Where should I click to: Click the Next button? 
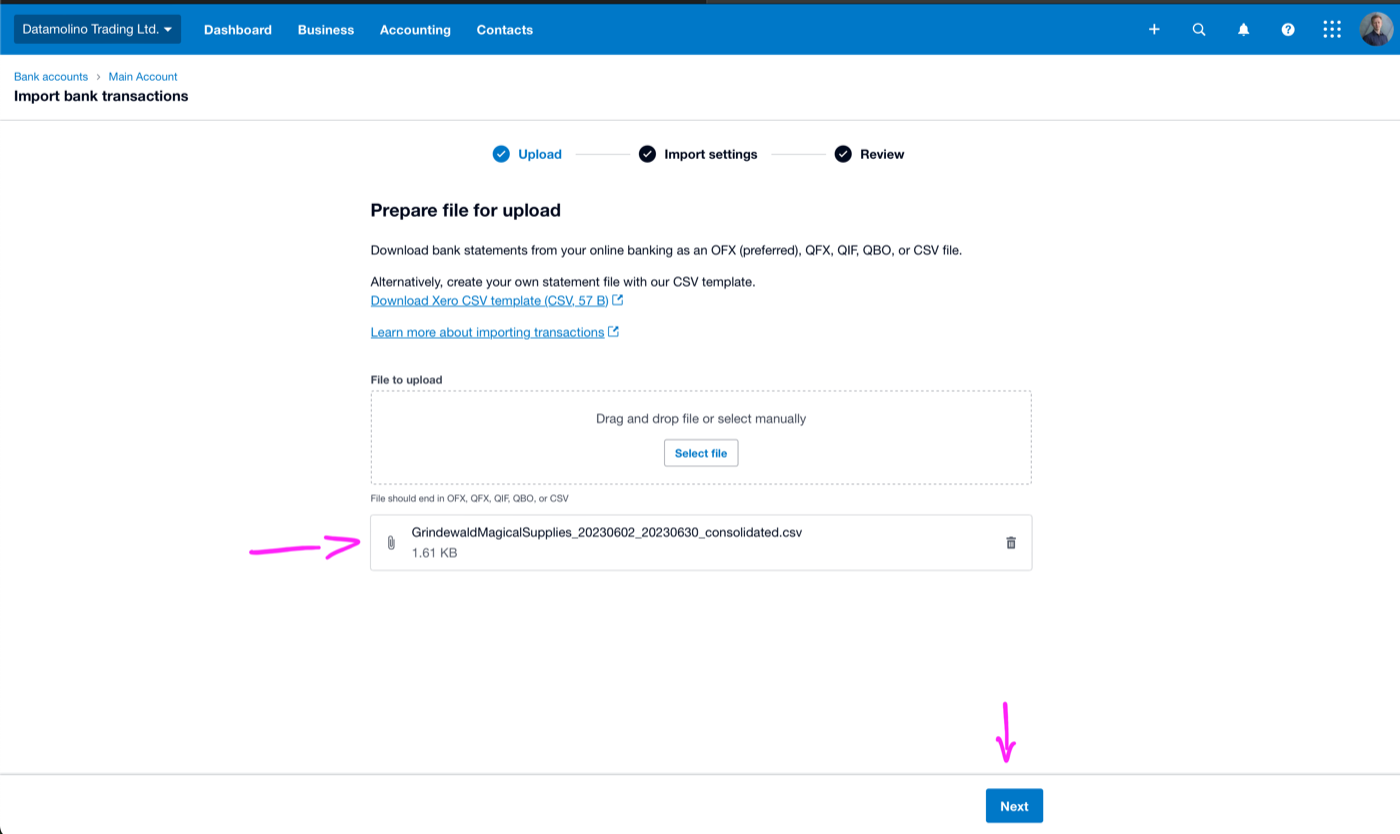(x=1013, y=805)
